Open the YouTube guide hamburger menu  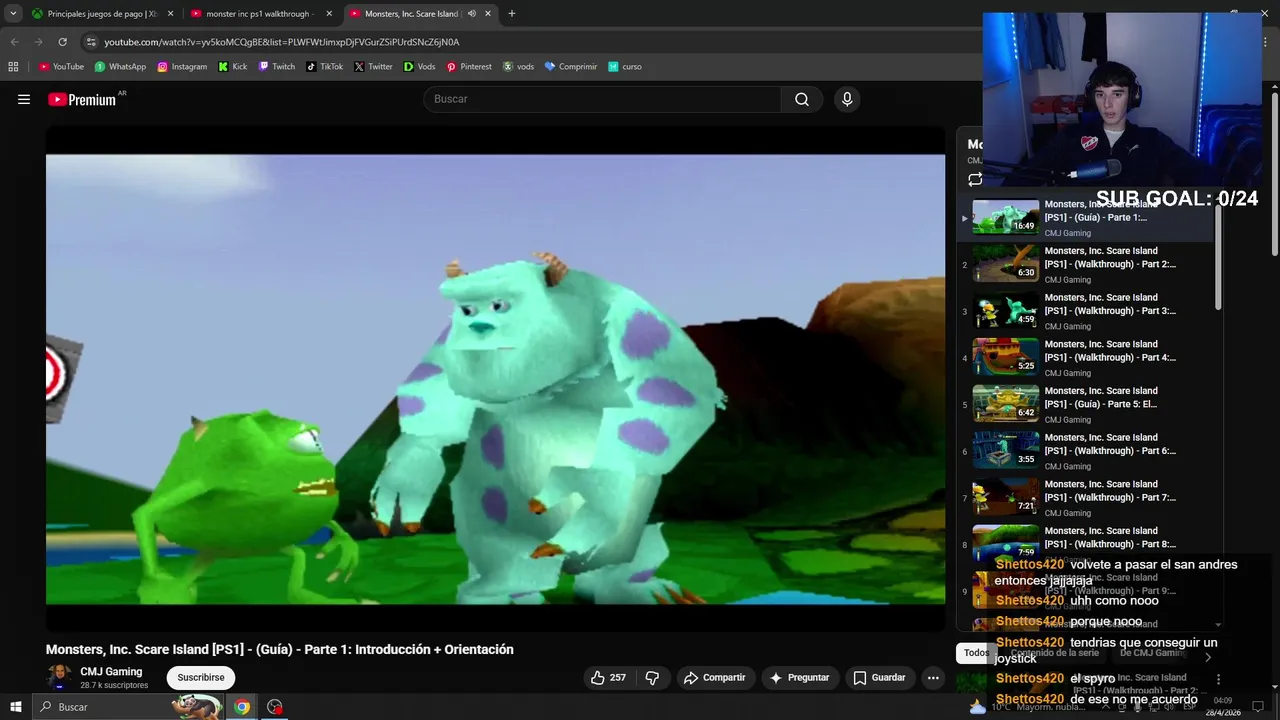pyautogui.click(x=24, y=99)
